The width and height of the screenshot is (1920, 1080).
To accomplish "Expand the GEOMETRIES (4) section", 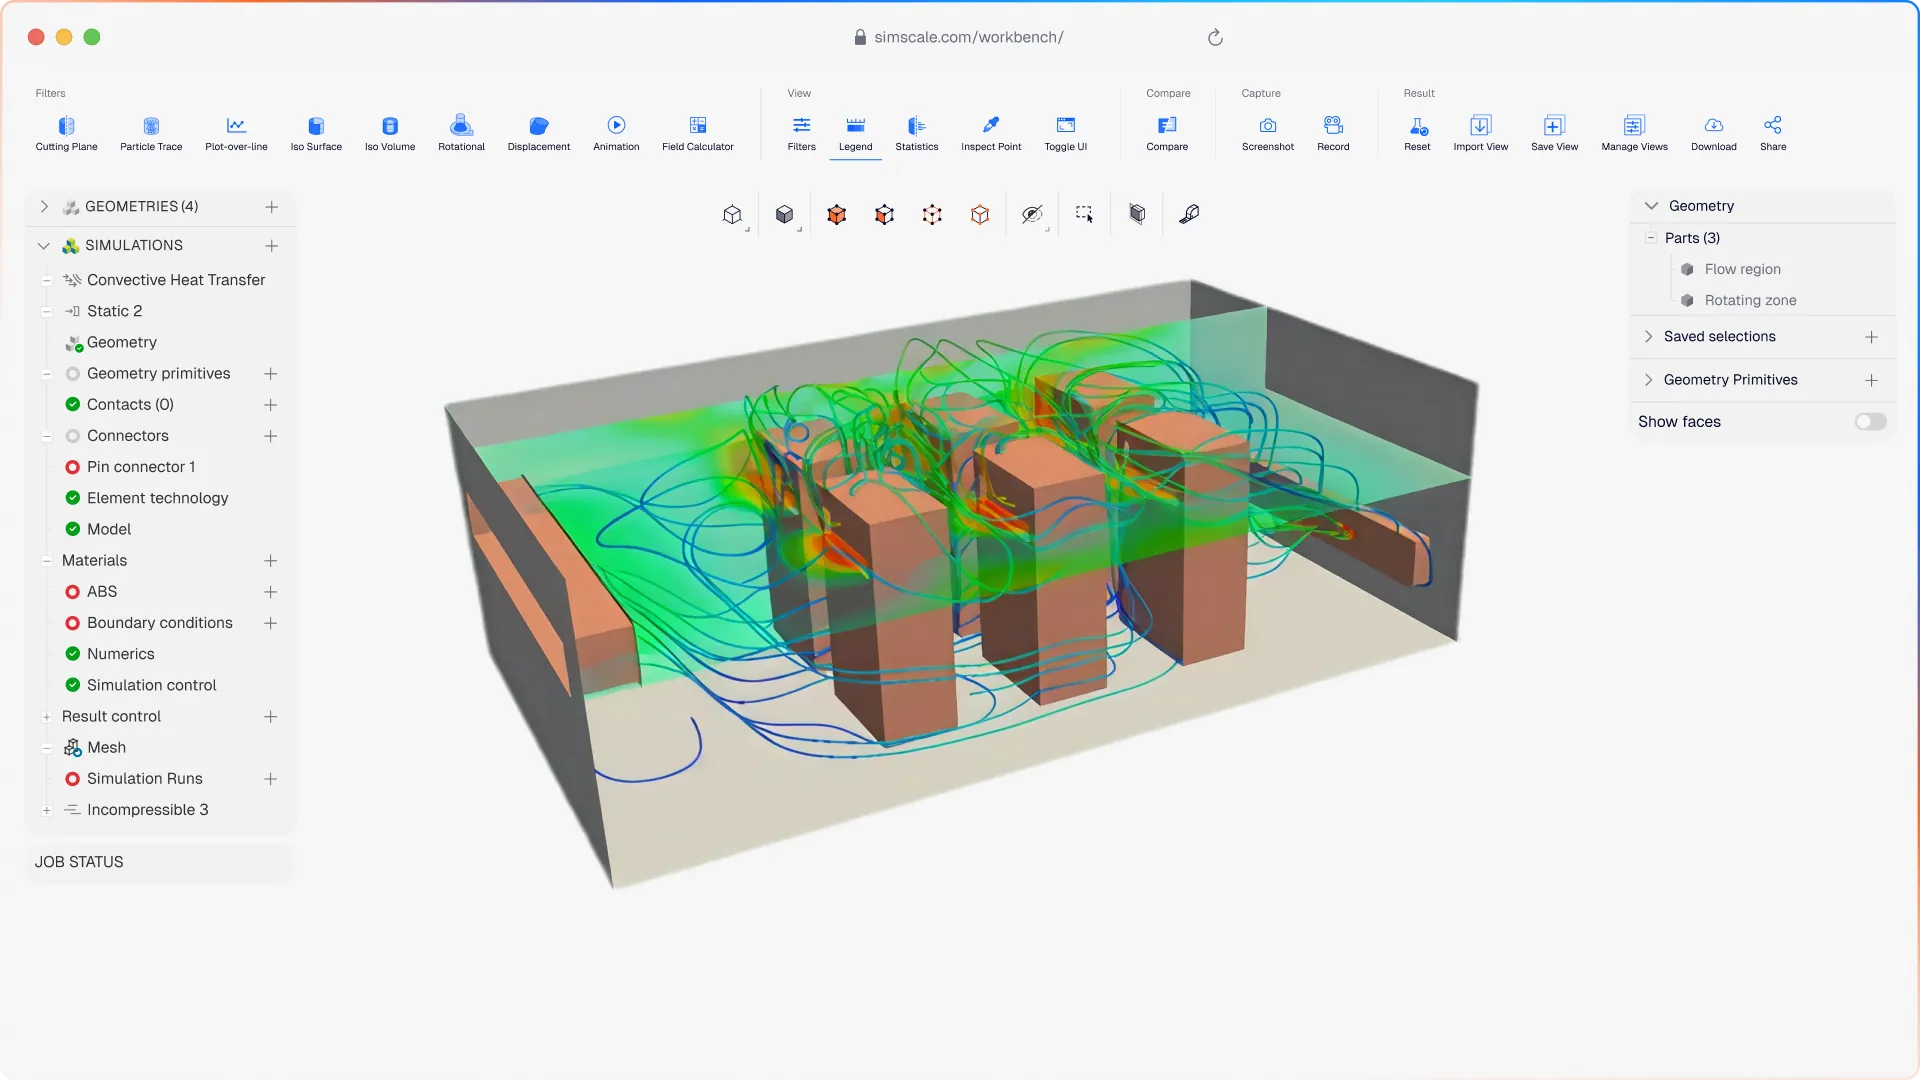I will 44,207.
